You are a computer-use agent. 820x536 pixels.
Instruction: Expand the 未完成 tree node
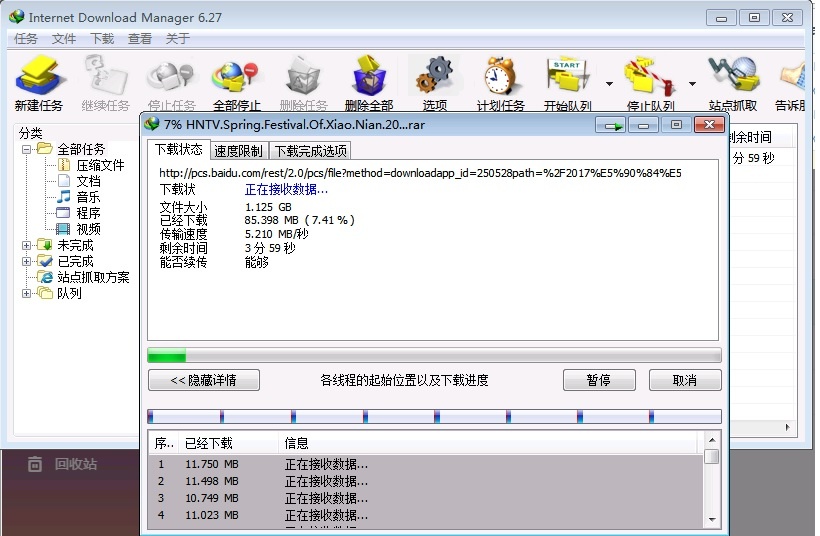point(27,245)
